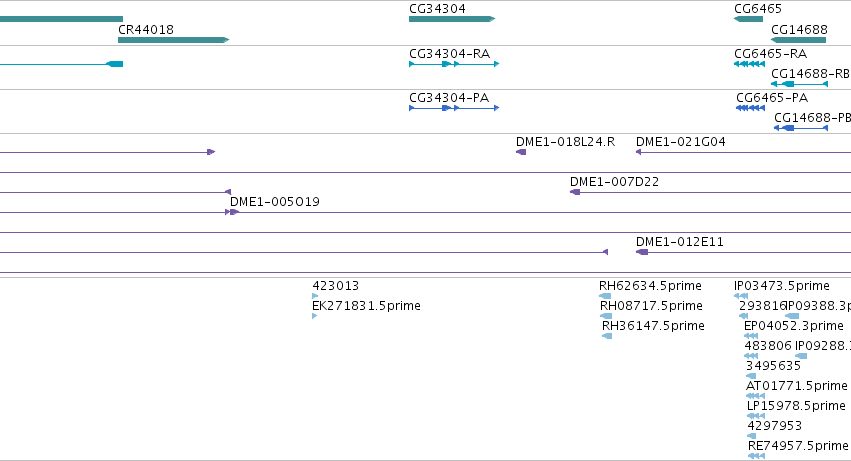Click the CR44018 gene feature bar

[174, 40]
